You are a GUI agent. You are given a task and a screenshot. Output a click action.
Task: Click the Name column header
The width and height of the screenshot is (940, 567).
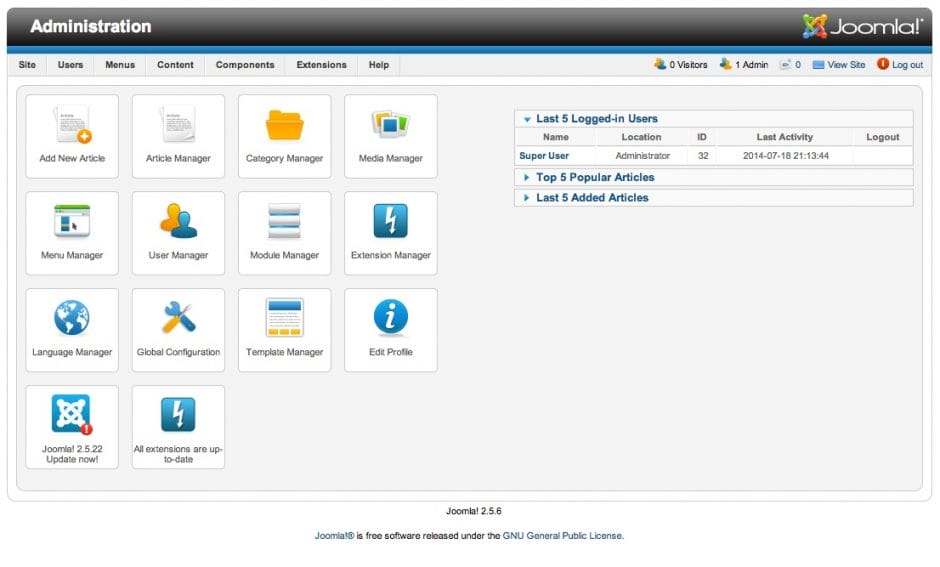pos(556,137)
